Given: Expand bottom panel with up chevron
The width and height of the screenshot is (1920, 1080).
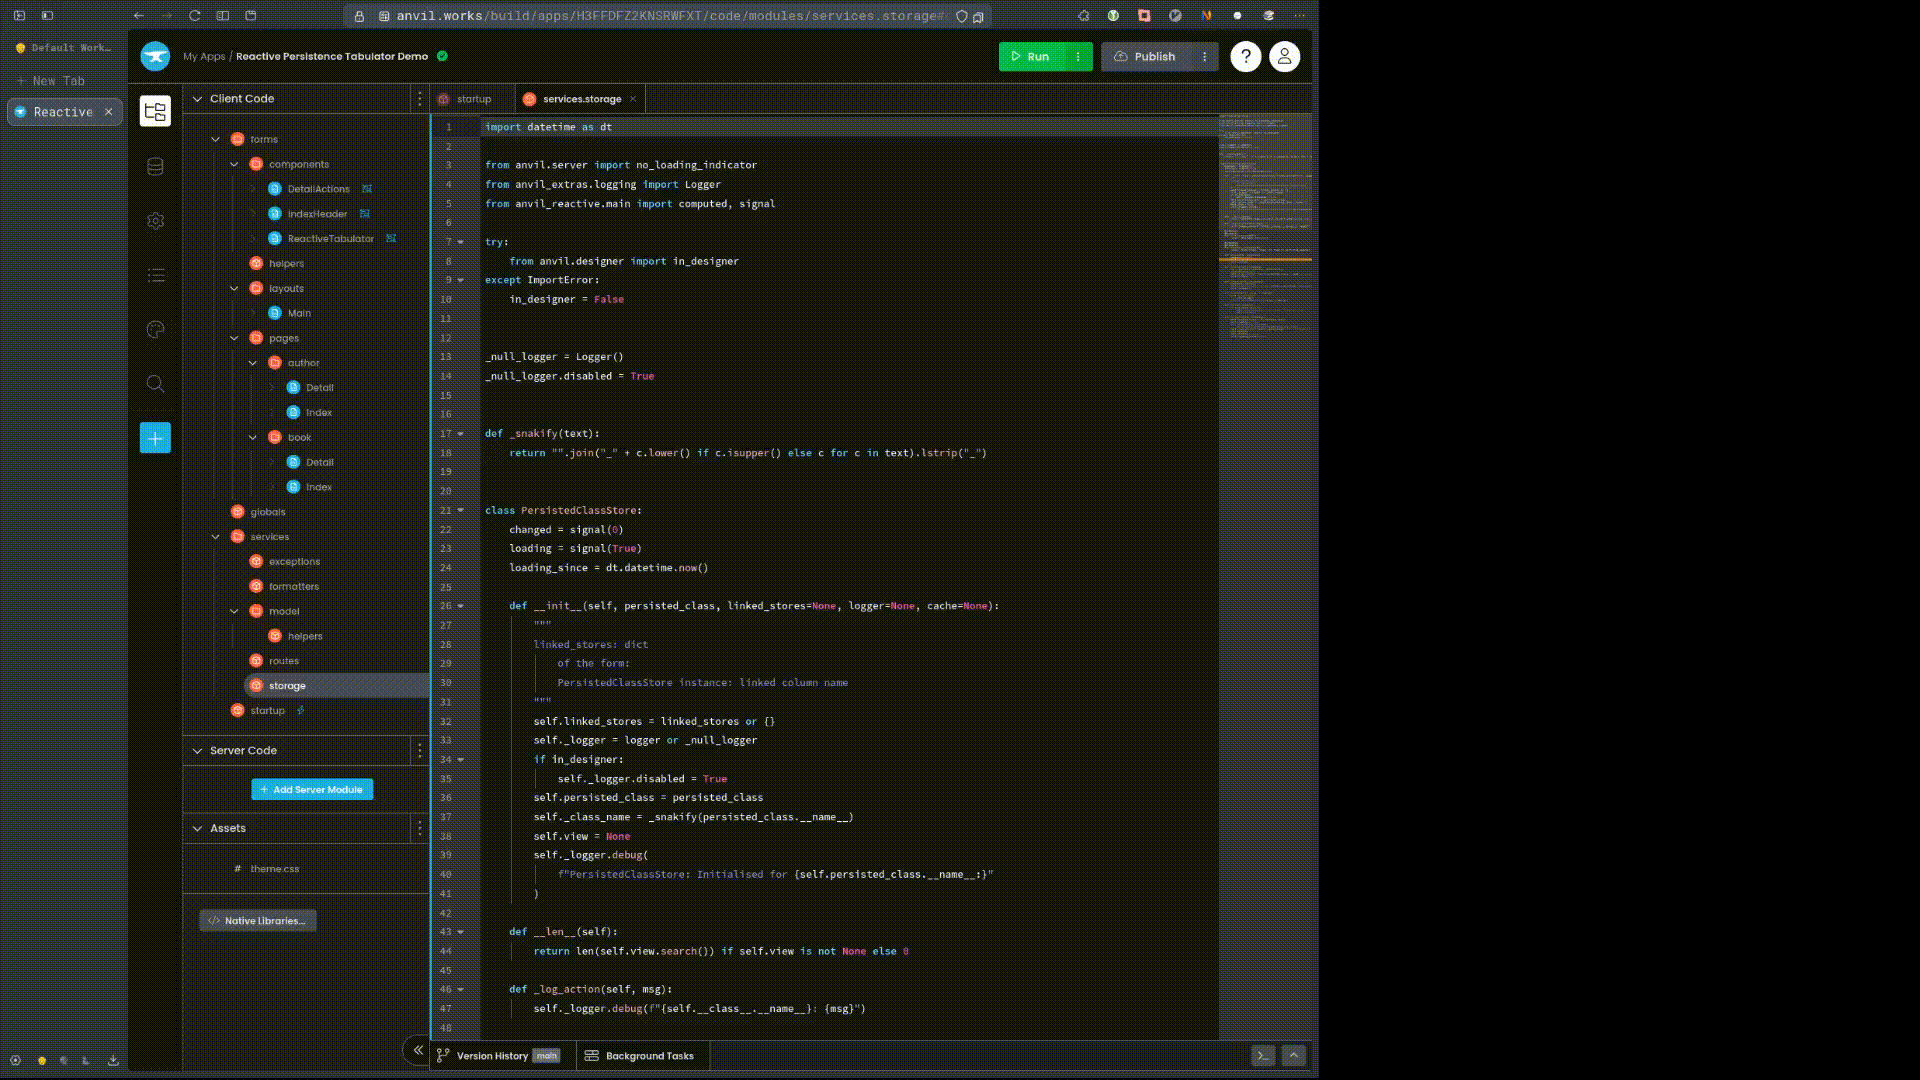Looking at the screenshot, I should pos(1293,1055).
